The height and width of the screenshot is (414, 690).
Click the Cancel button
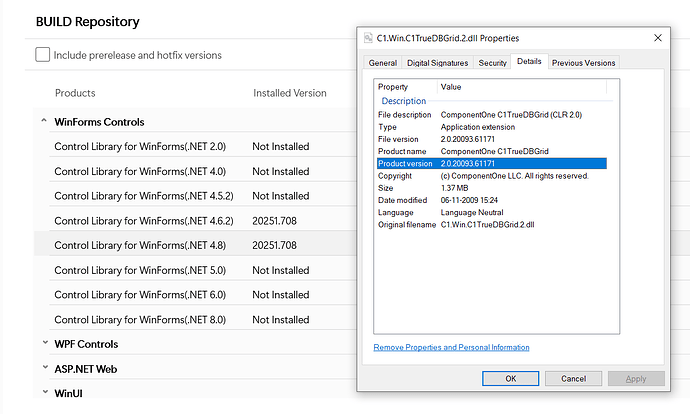point(573,378)
